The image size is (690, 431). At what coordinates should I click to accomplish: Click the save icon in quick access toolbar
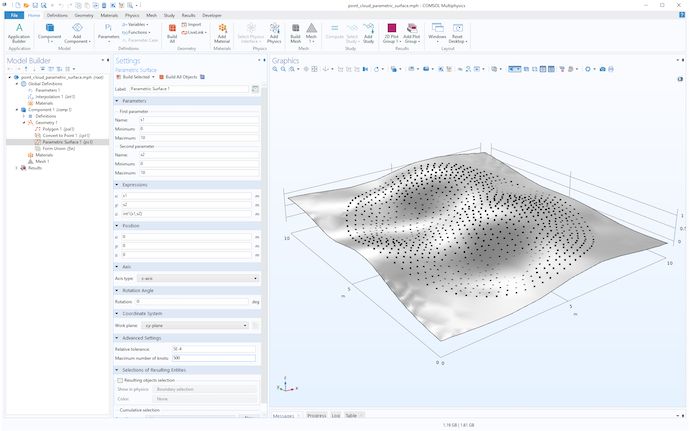point(35,5)
